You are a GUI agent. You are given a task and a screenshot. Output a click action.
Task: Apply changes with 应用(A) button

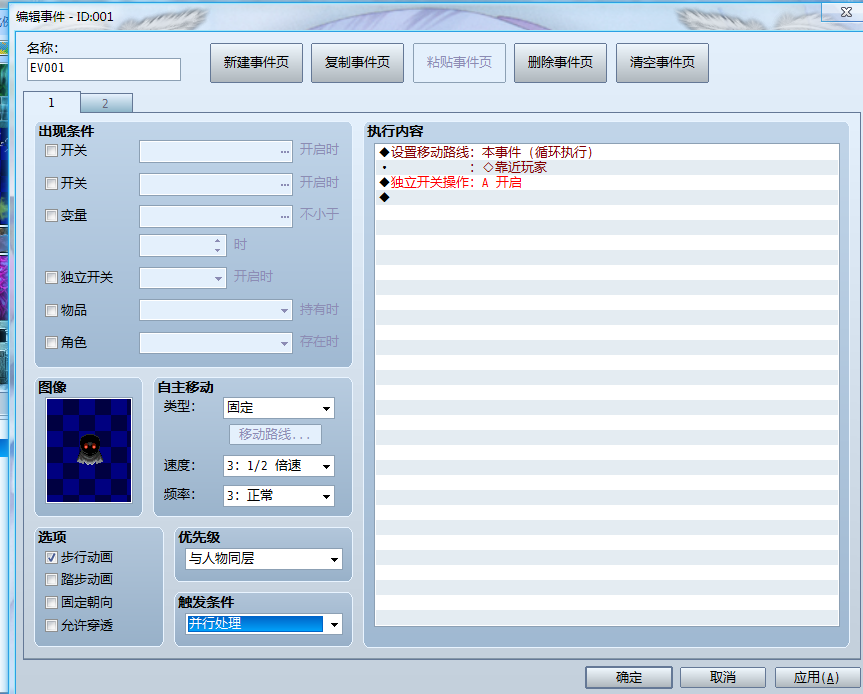817,677
